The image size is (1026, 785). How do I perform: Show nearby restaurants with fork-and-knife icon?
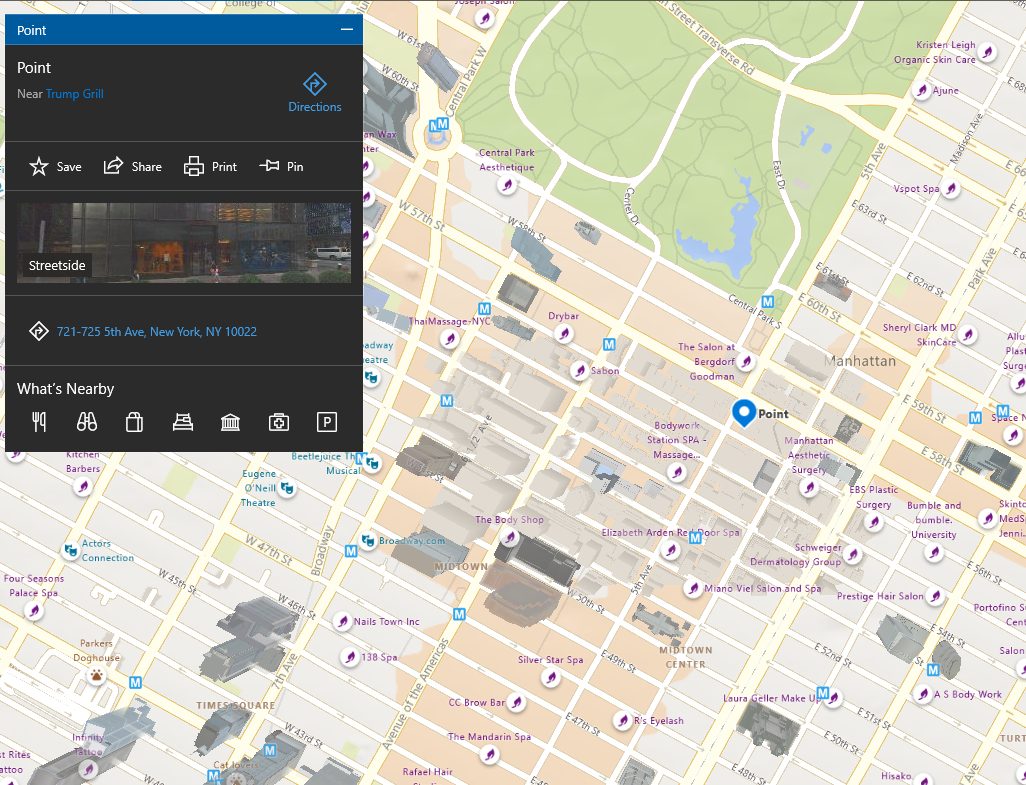pos(39,422)
